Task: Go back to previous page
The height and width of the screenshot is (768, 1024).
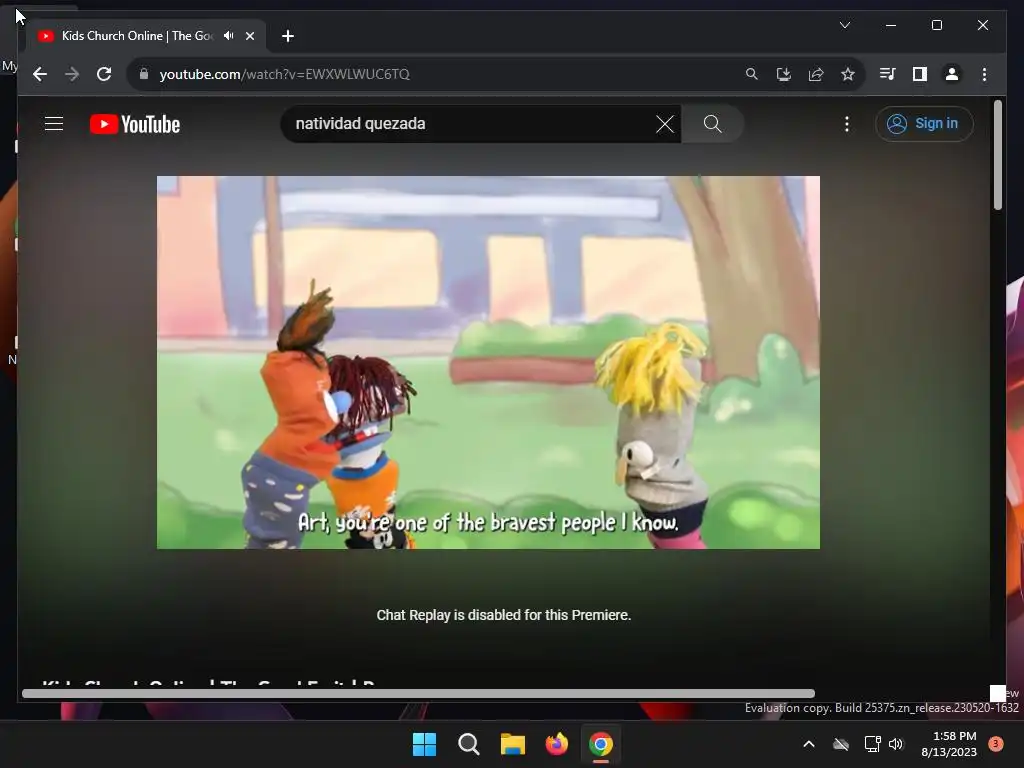Action: tap(40, 74)
